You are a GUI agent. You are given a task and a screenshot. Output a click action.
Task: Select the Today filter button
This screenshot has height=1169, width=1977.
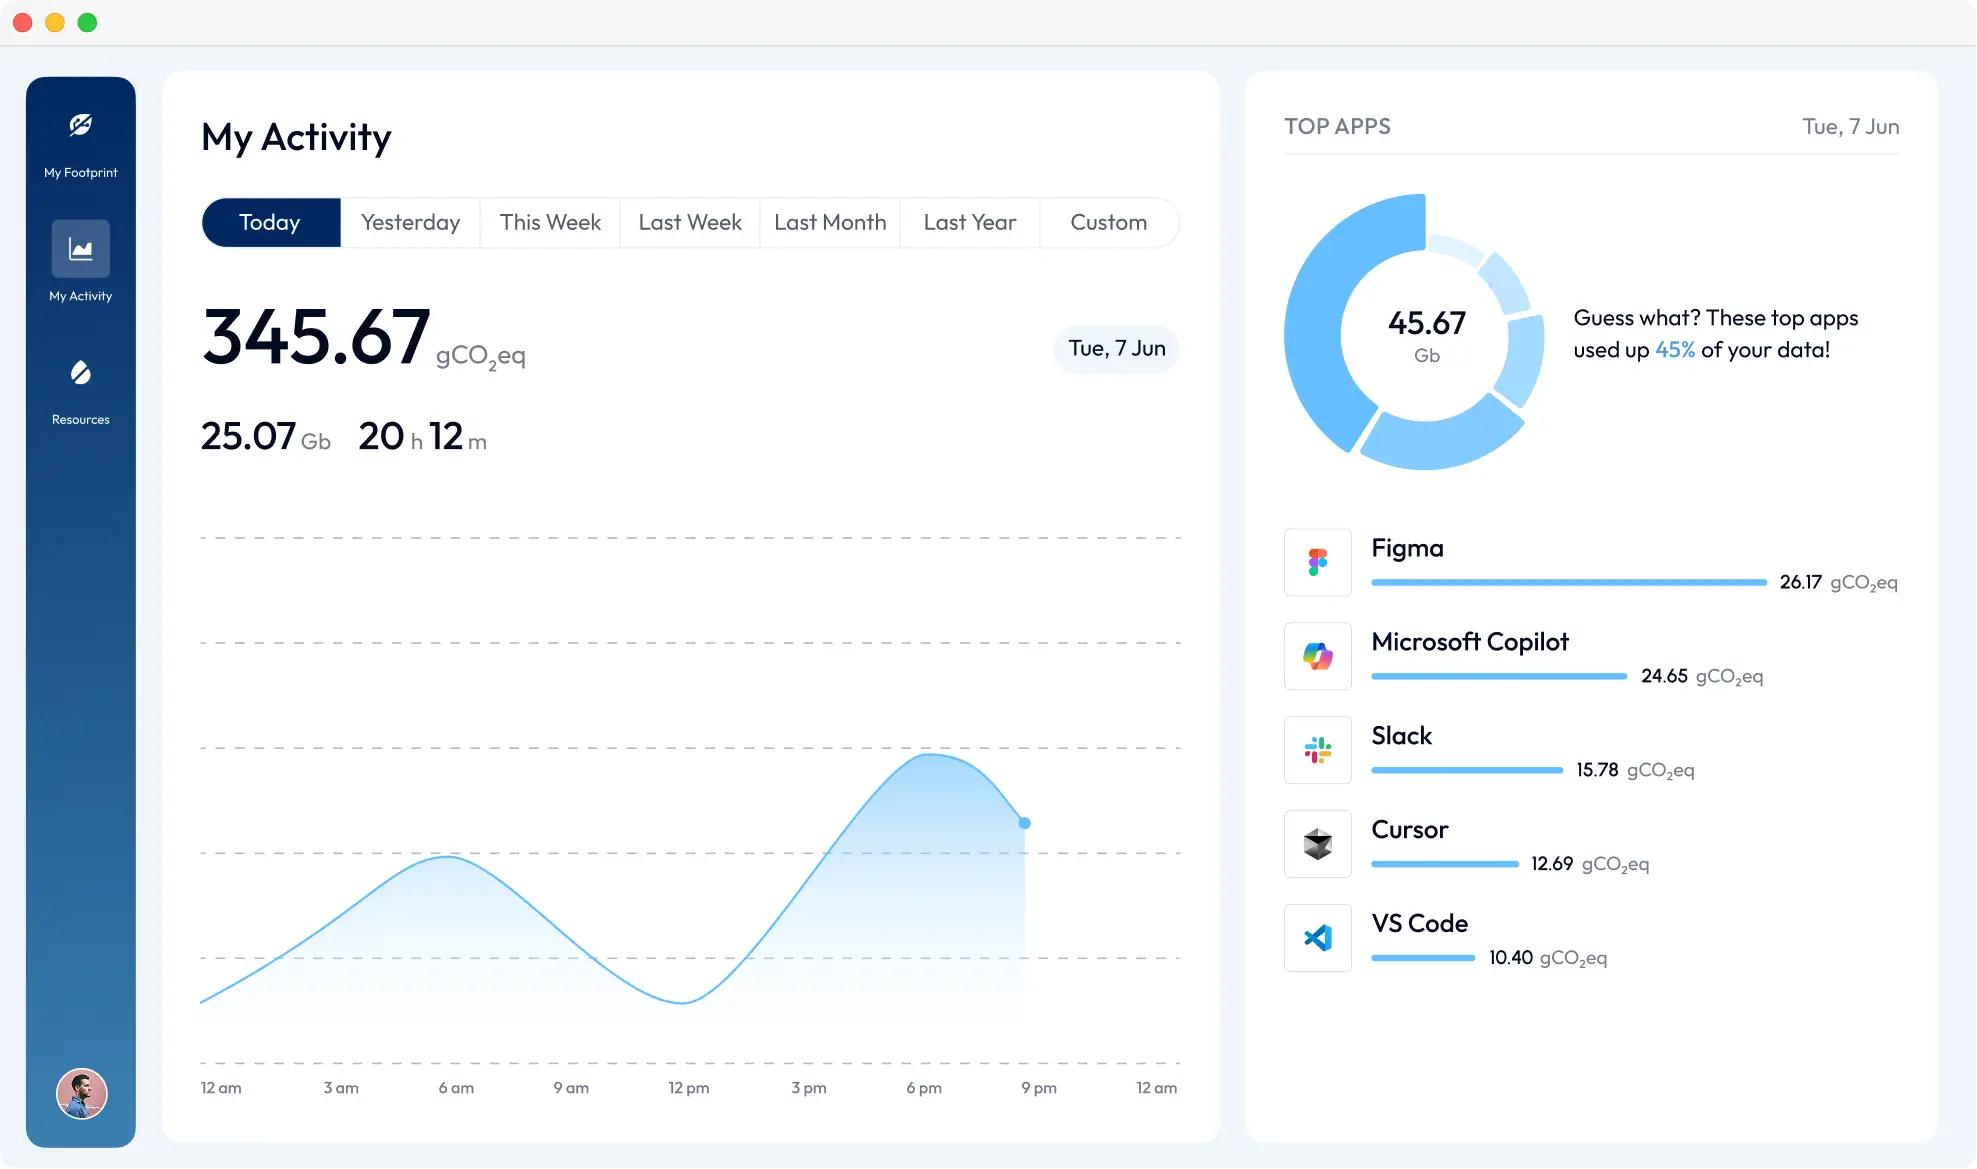(x=270, y=222)
